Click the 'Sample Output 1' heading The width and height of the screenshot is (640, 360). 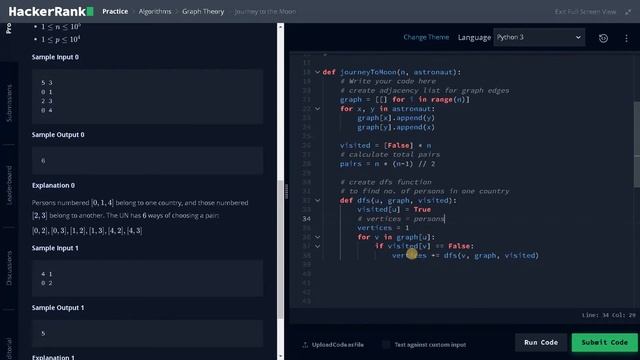tap(58, 308)
